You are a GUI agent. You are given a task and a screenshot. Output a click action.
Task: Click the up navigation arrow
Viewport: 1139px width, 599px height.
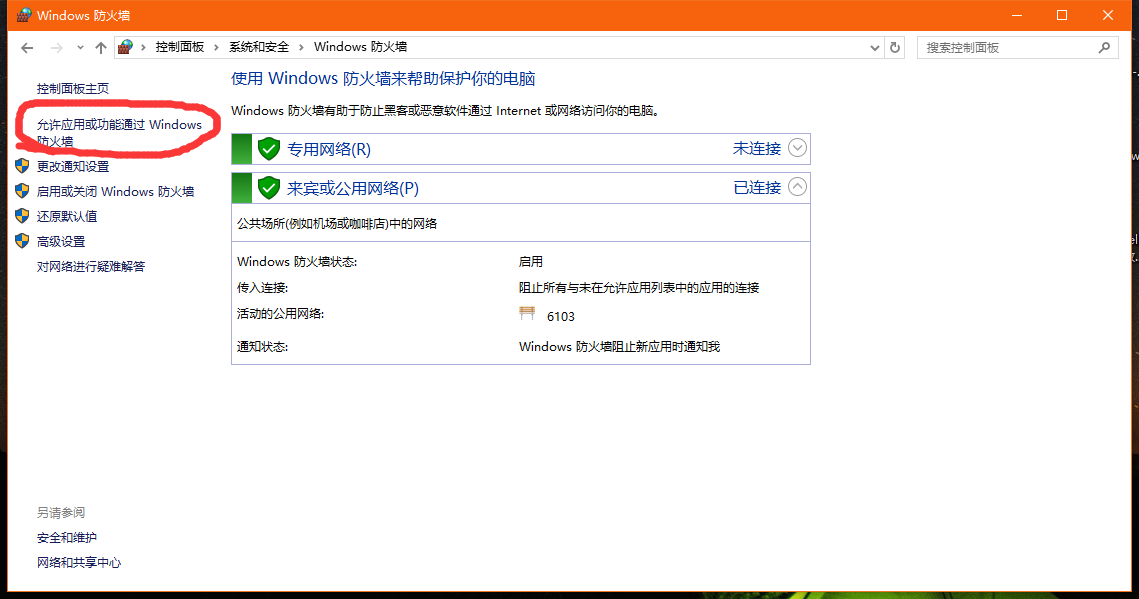[x=100, y=47]
